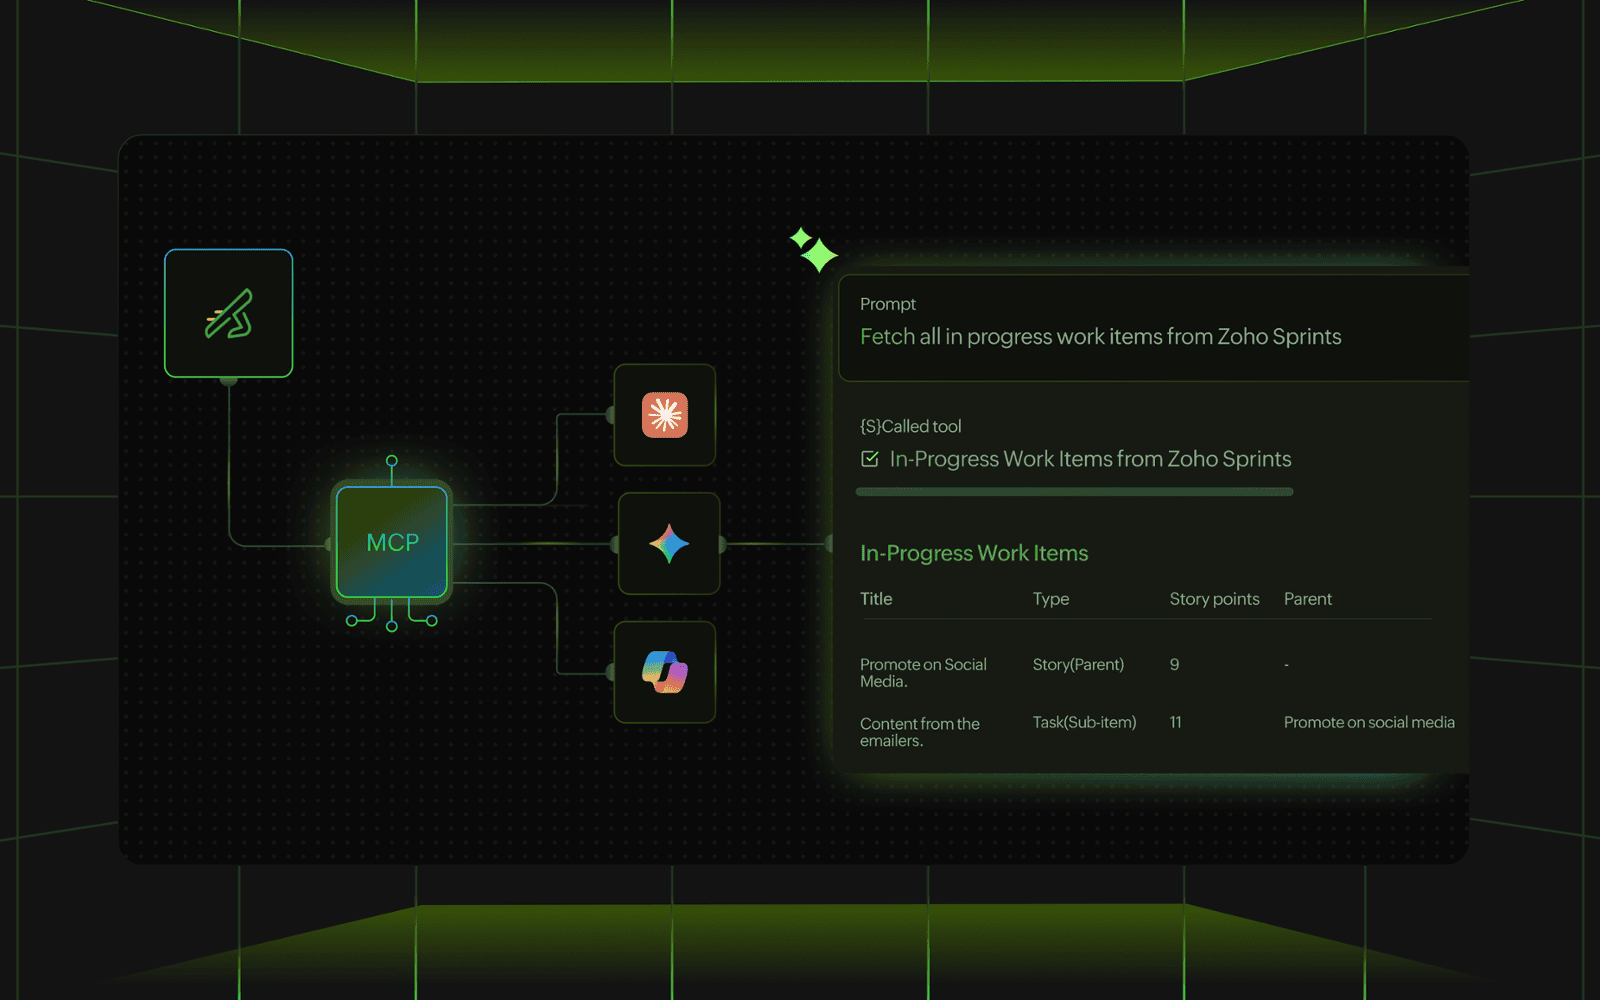
Task: Open the Promote on Social Media item
Action: [x=923, y=673]
